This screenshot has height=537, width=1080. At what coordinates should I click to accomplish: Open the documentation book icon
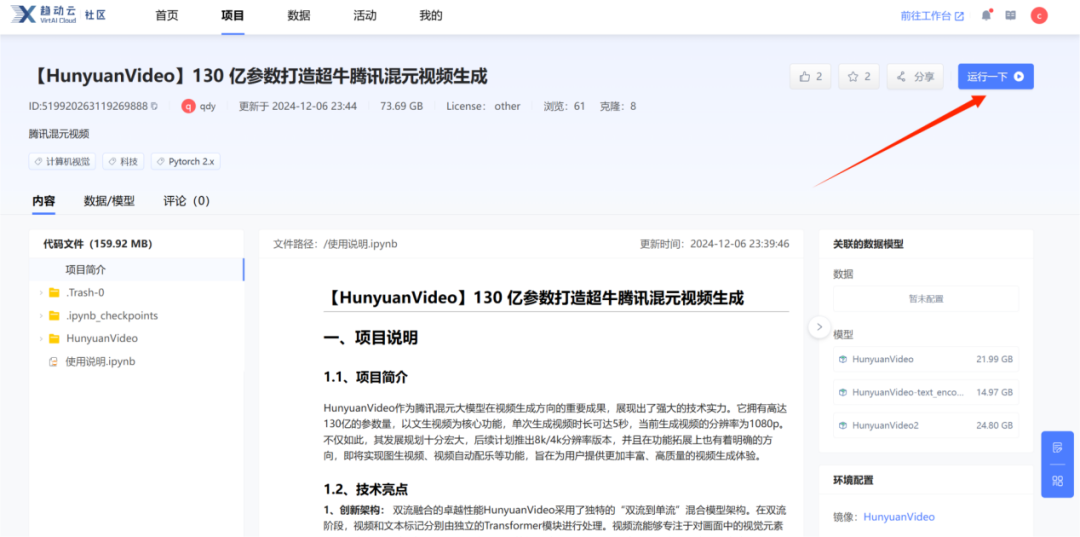[x=1010, y=15]
